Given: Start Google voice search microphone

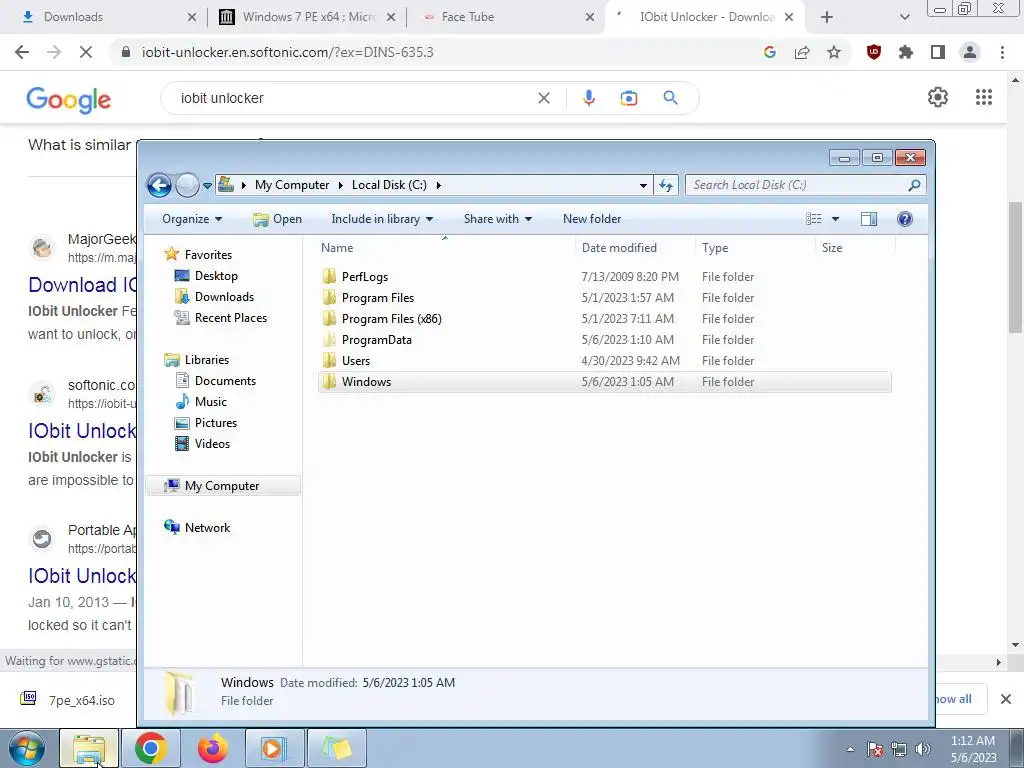Looking at the screenshot, I should [588, 98].
